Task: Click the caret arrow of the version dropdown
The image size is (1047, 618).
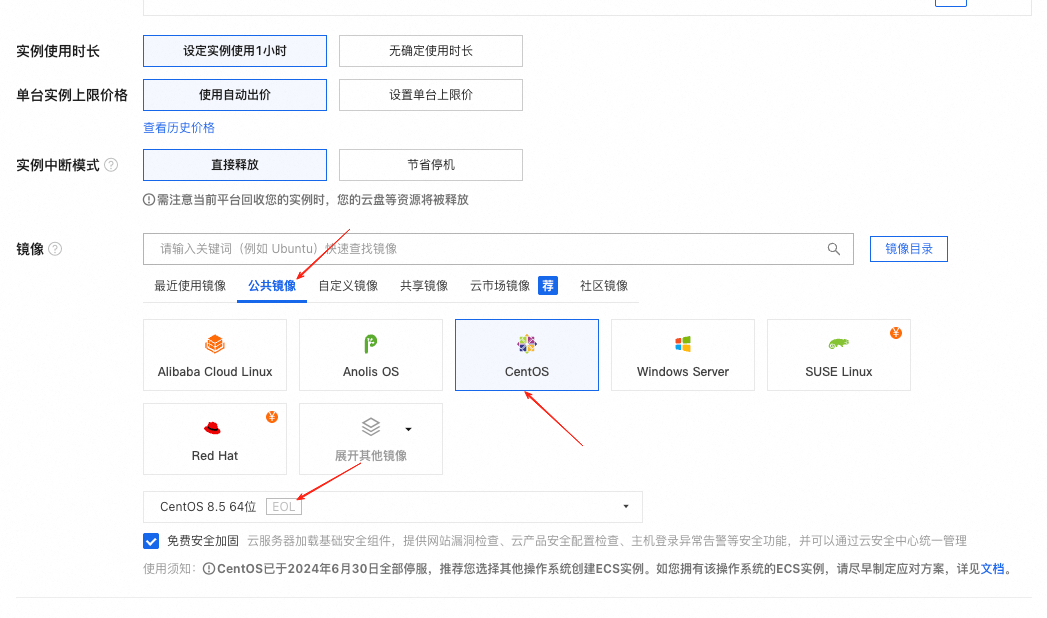Action: 626,507
